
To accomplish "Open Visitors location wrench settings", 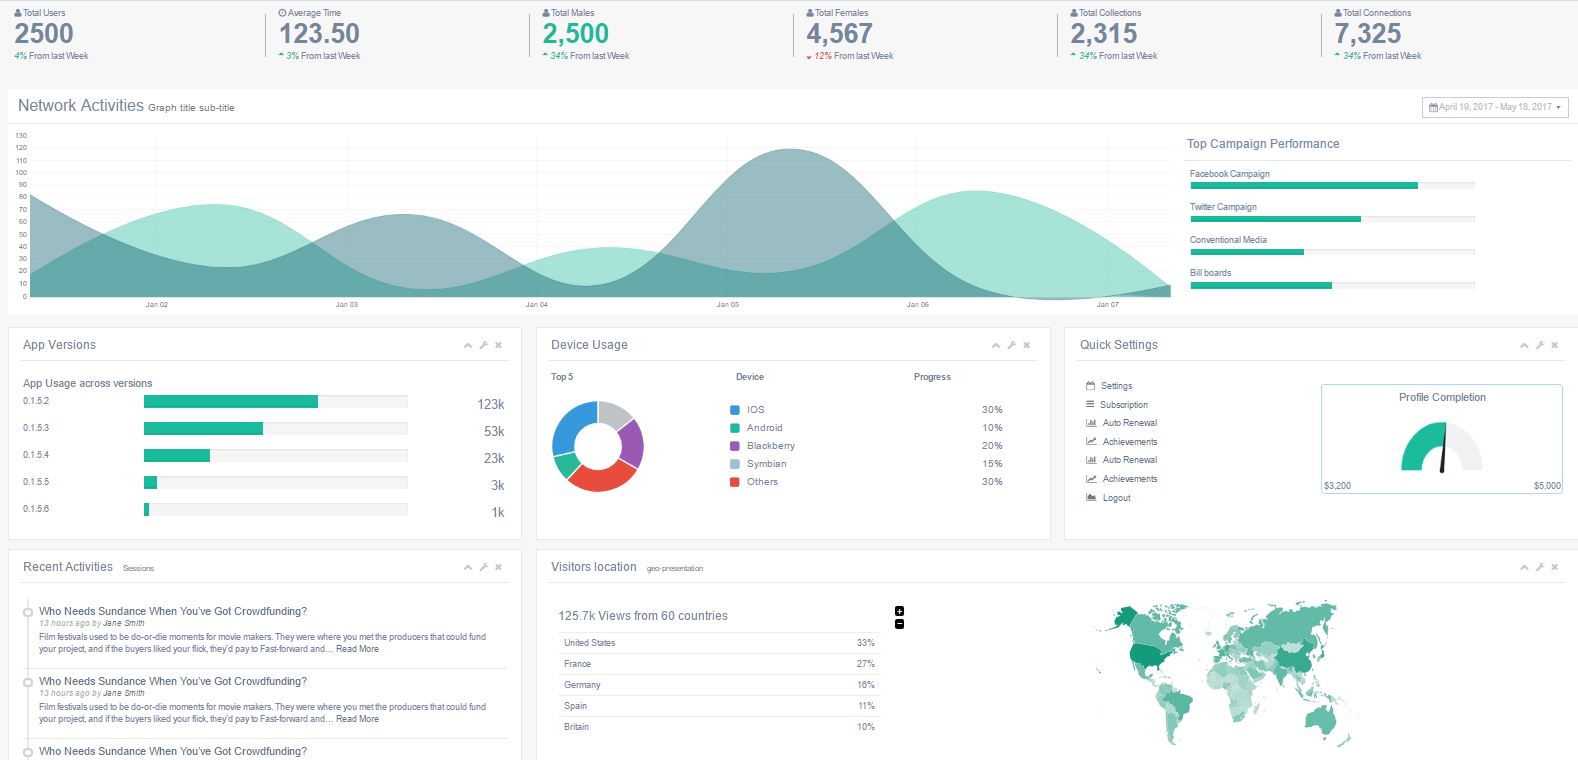I will 1539,567.
